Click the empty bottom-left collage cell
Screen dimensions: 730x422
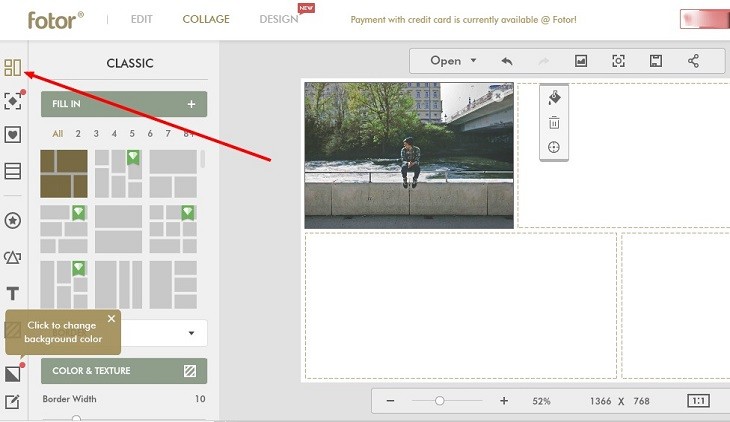click(x=461, y=306)
